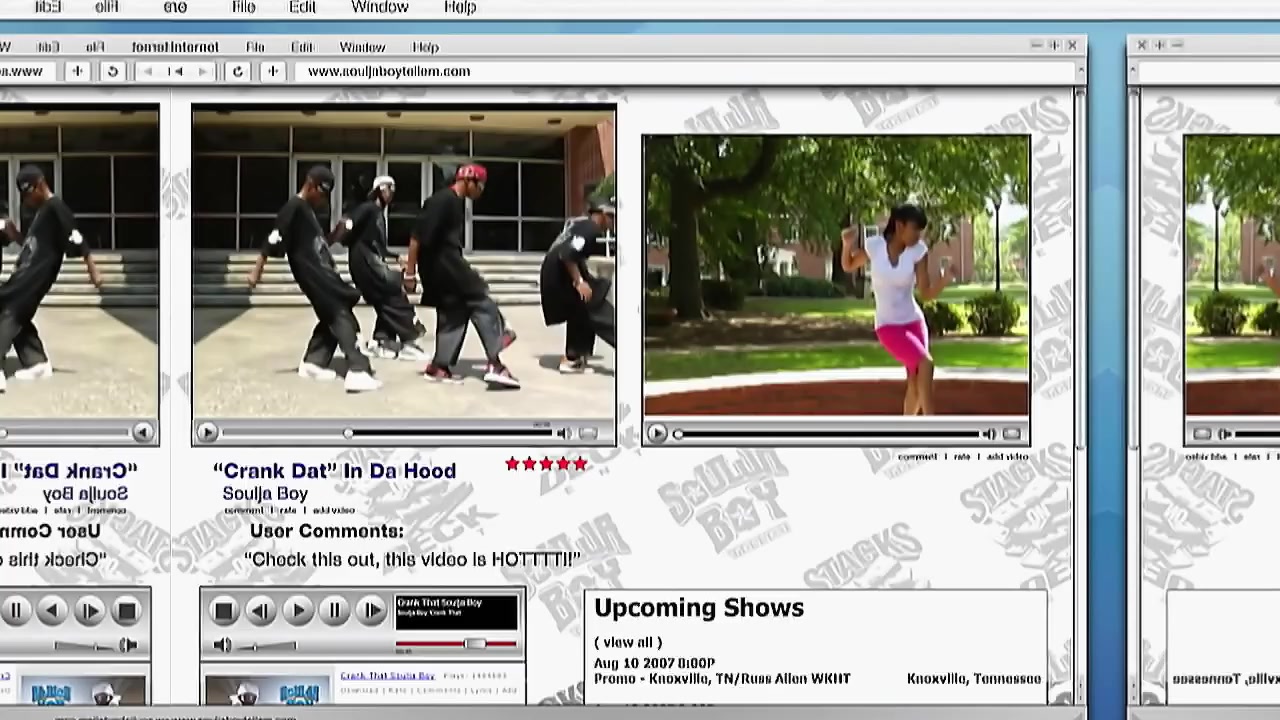Open the Window menu in the top menu bar
This screenshot has height=720, width=1280.
coord(380,7)
